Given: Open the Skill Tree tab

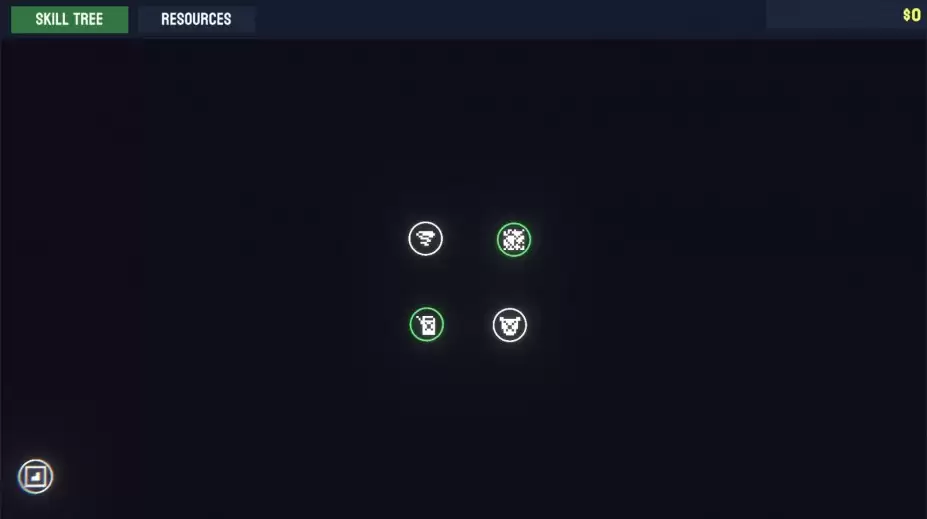Looking at the screenshot, I should tap(69, 20).
